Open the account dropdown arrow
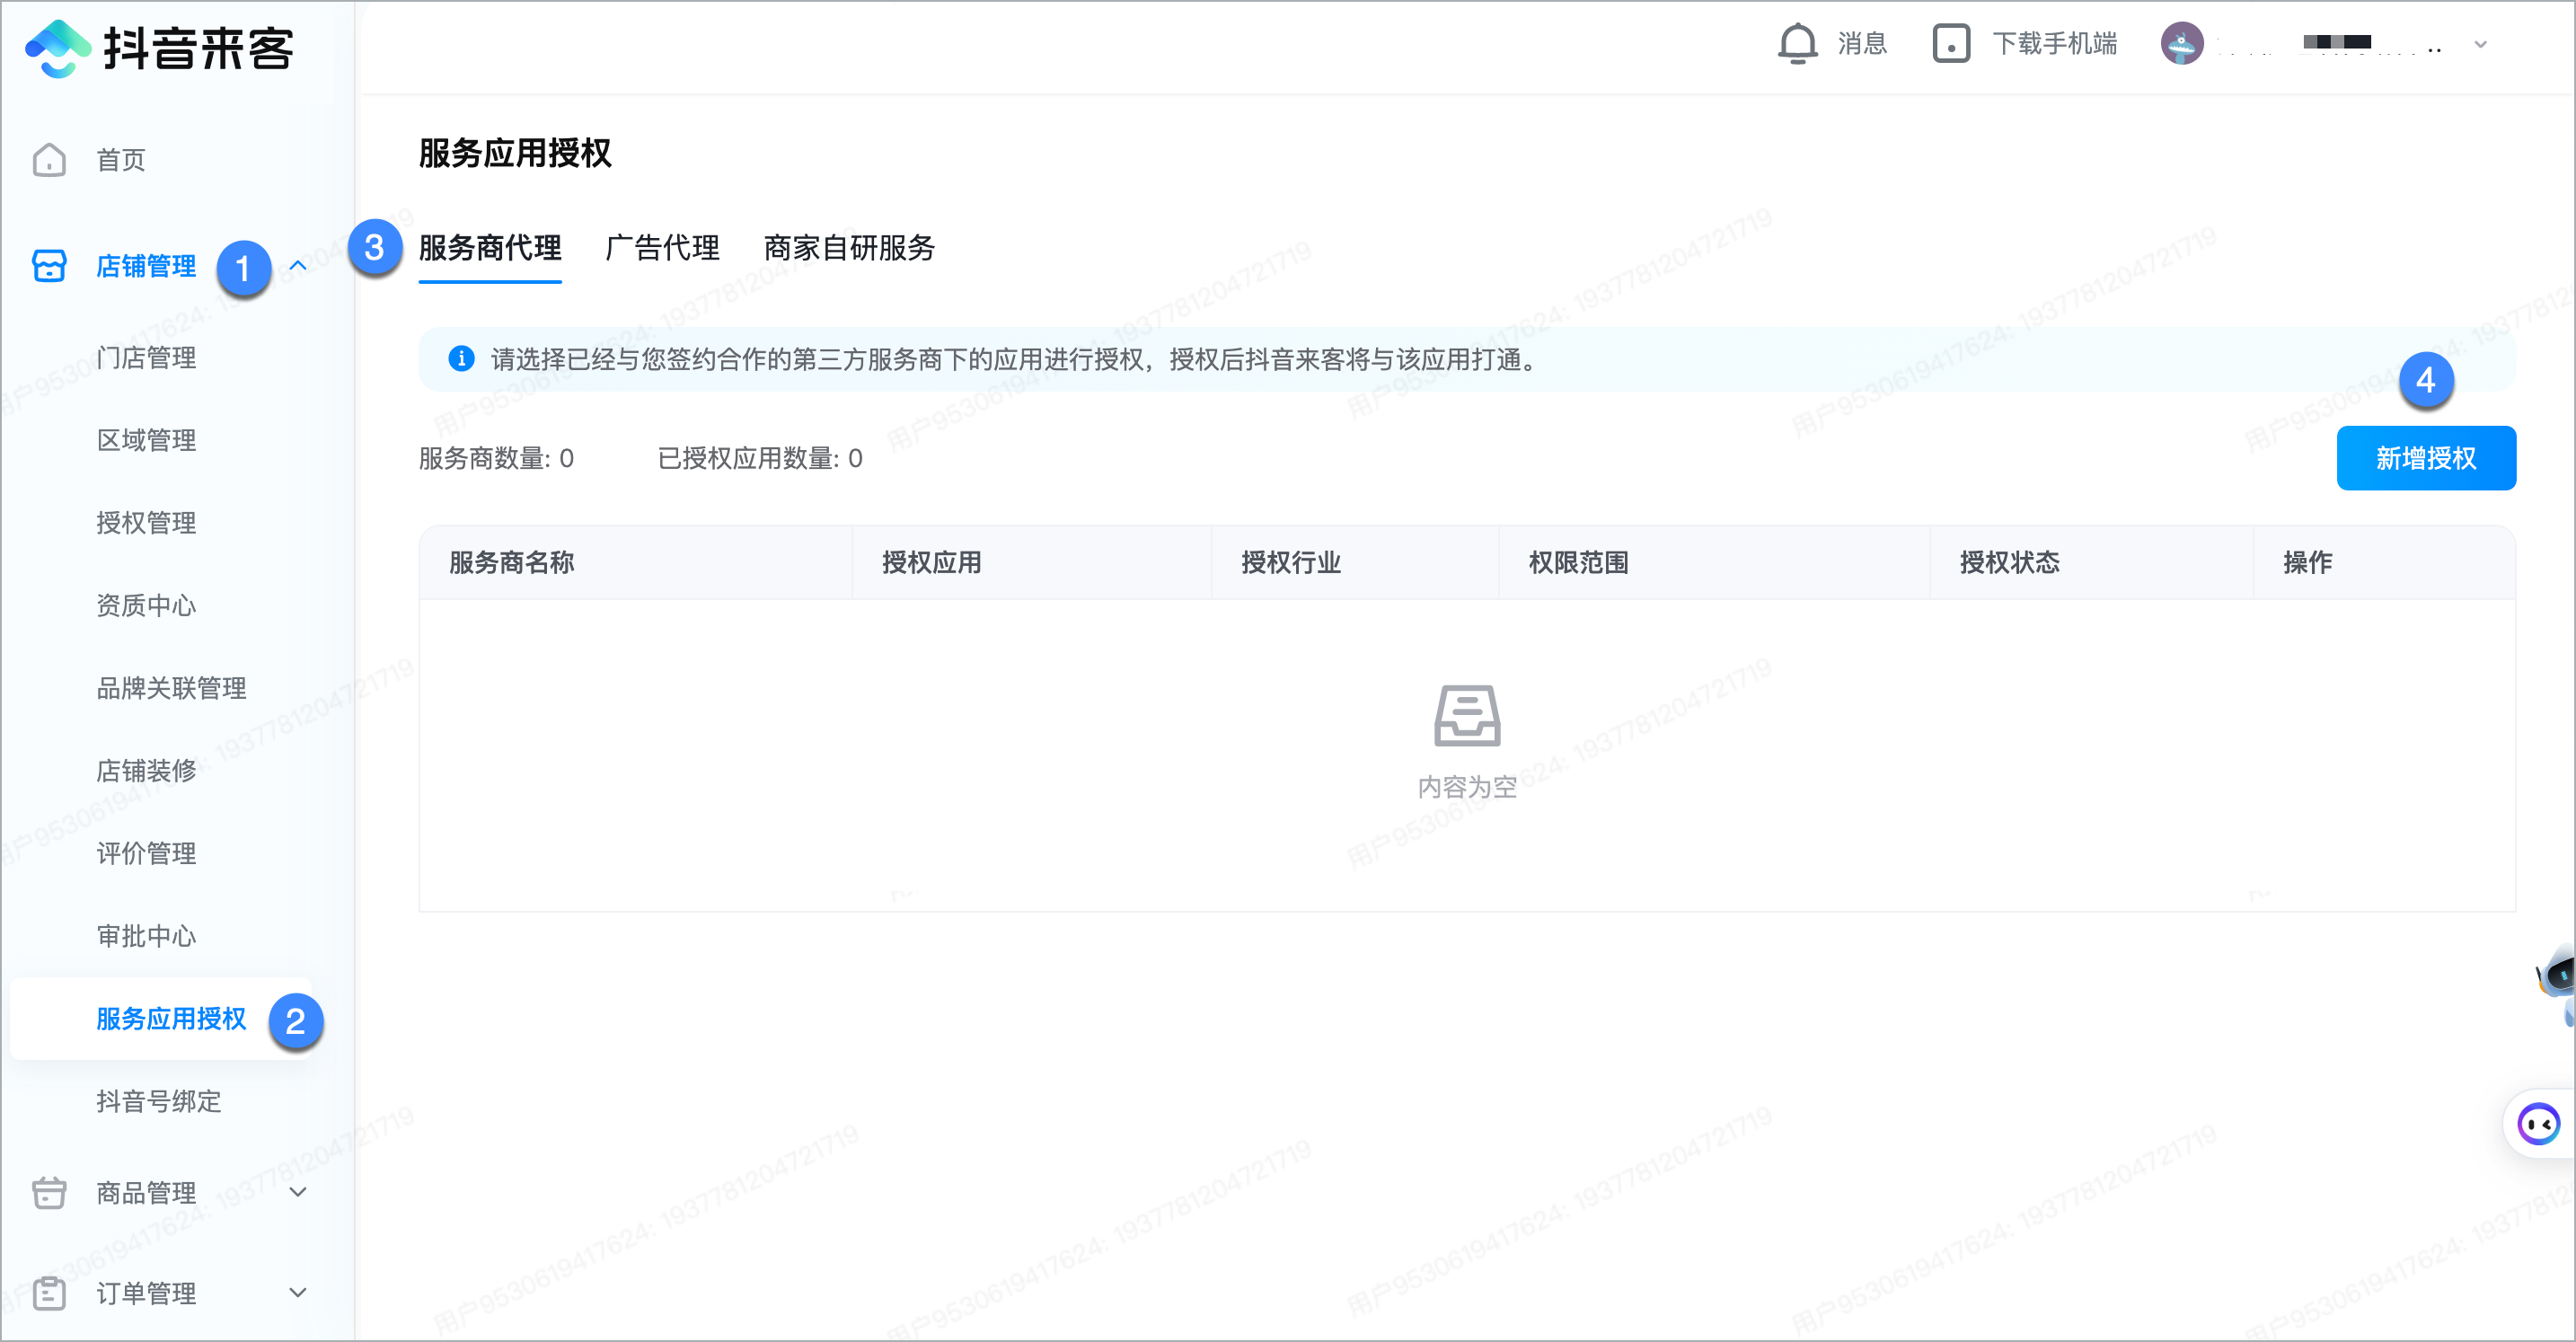 pos(2480,44)
